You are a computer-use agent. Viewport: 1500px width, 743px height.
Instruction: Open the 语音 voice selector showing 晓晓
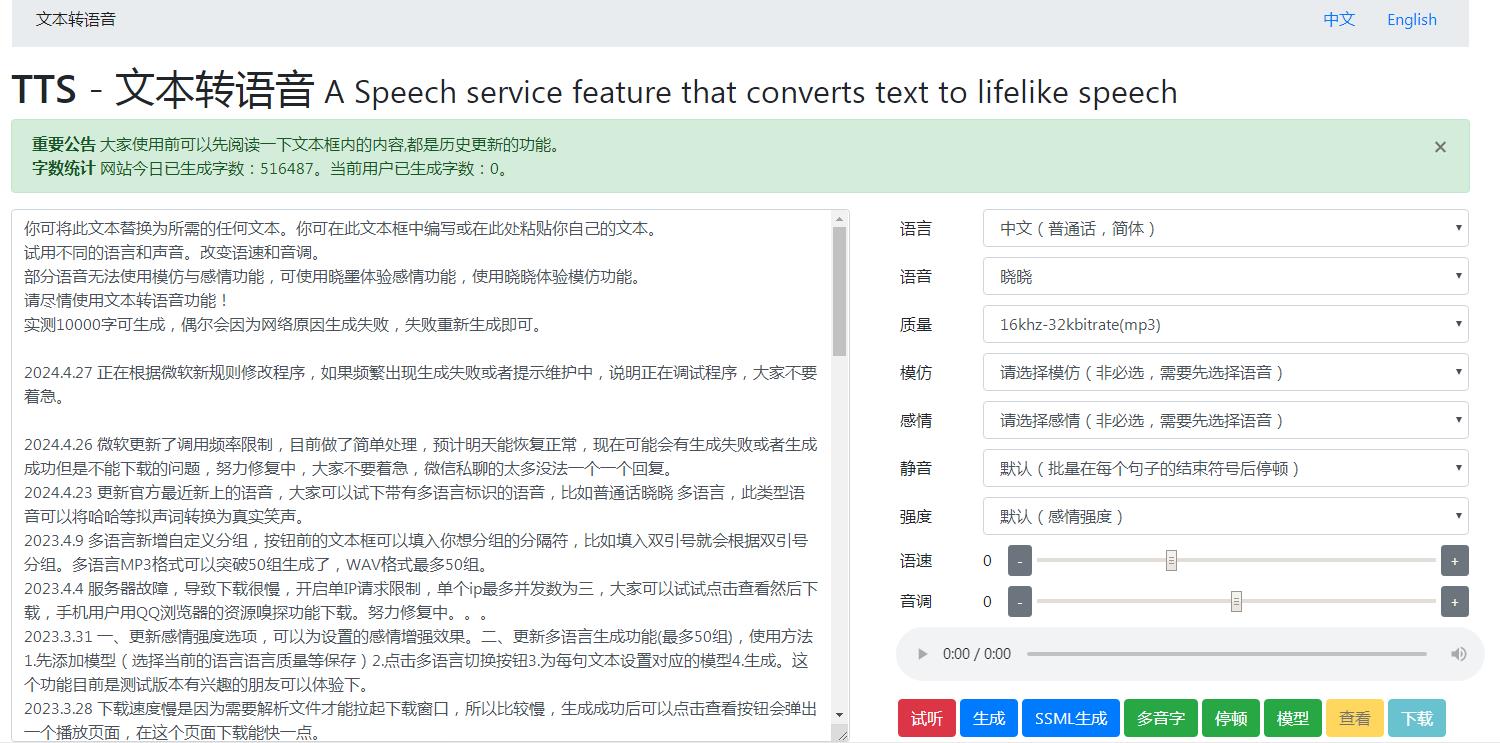[x=1224, y=276]
